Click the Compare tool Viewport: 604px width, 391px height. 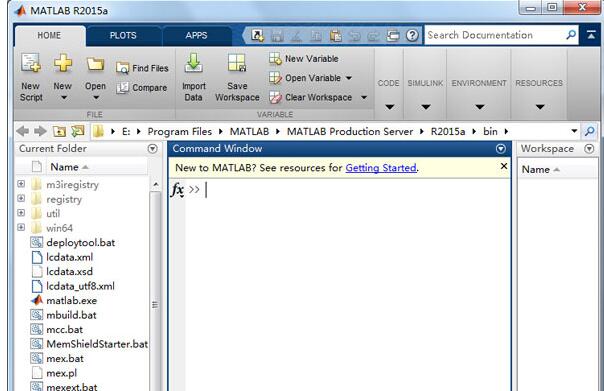click(142, 88)
